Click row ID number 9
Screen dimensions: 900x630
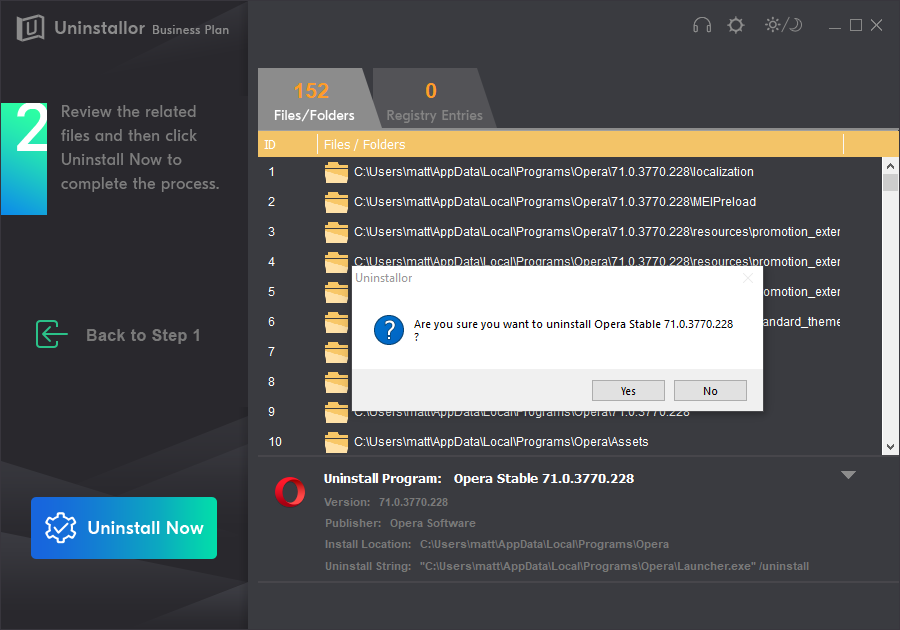pos(271,412)
